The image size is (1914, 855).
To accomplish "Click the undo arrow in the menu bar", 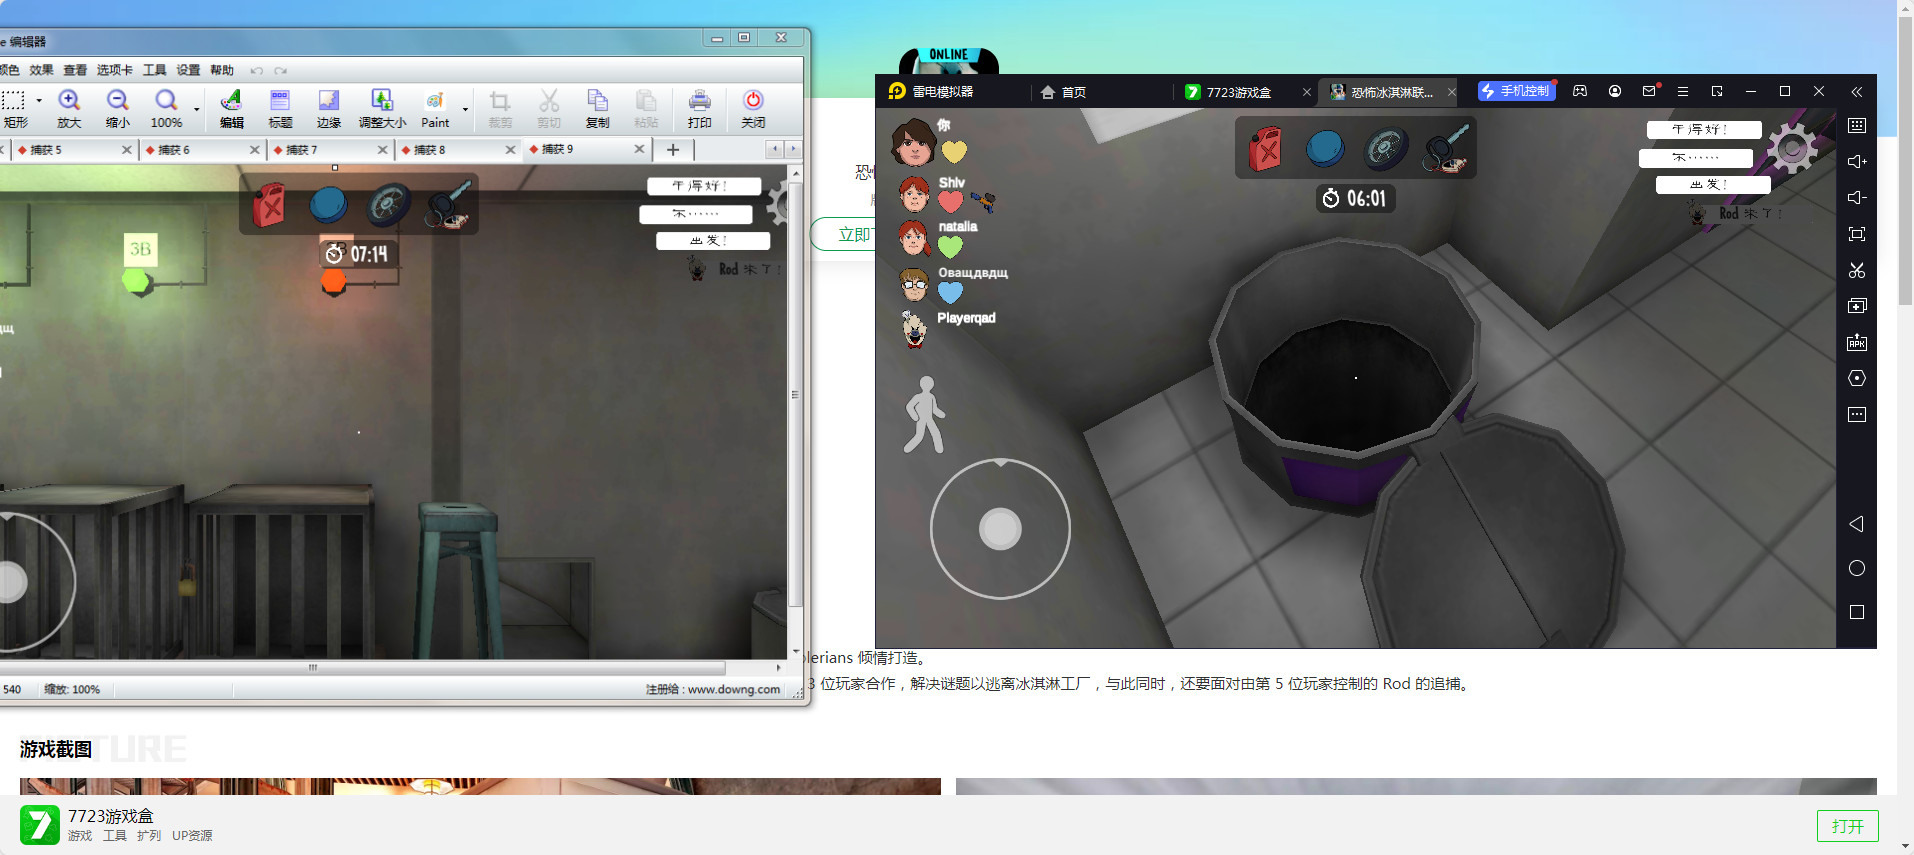I will 257,71.
